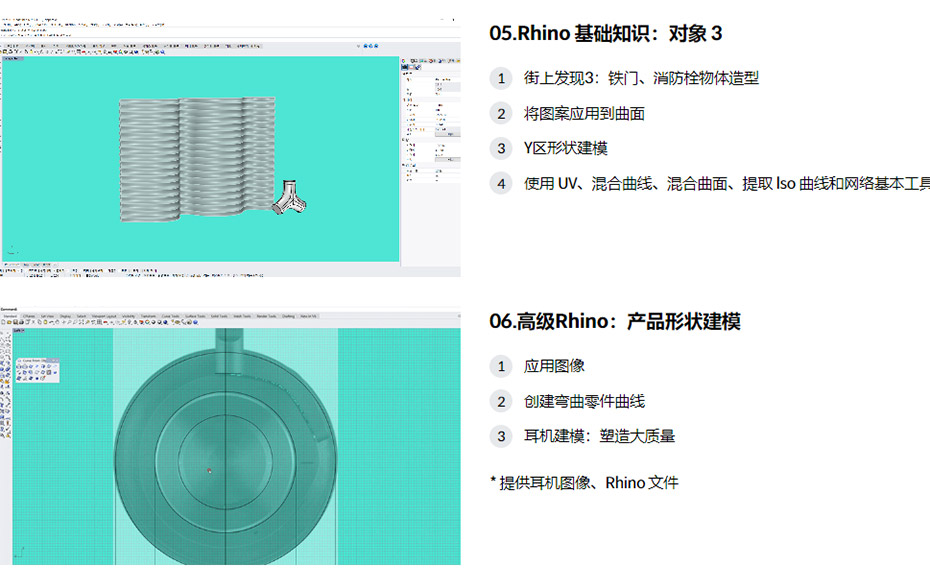Select the line "将图案应用到曲面"

[584, 113]
